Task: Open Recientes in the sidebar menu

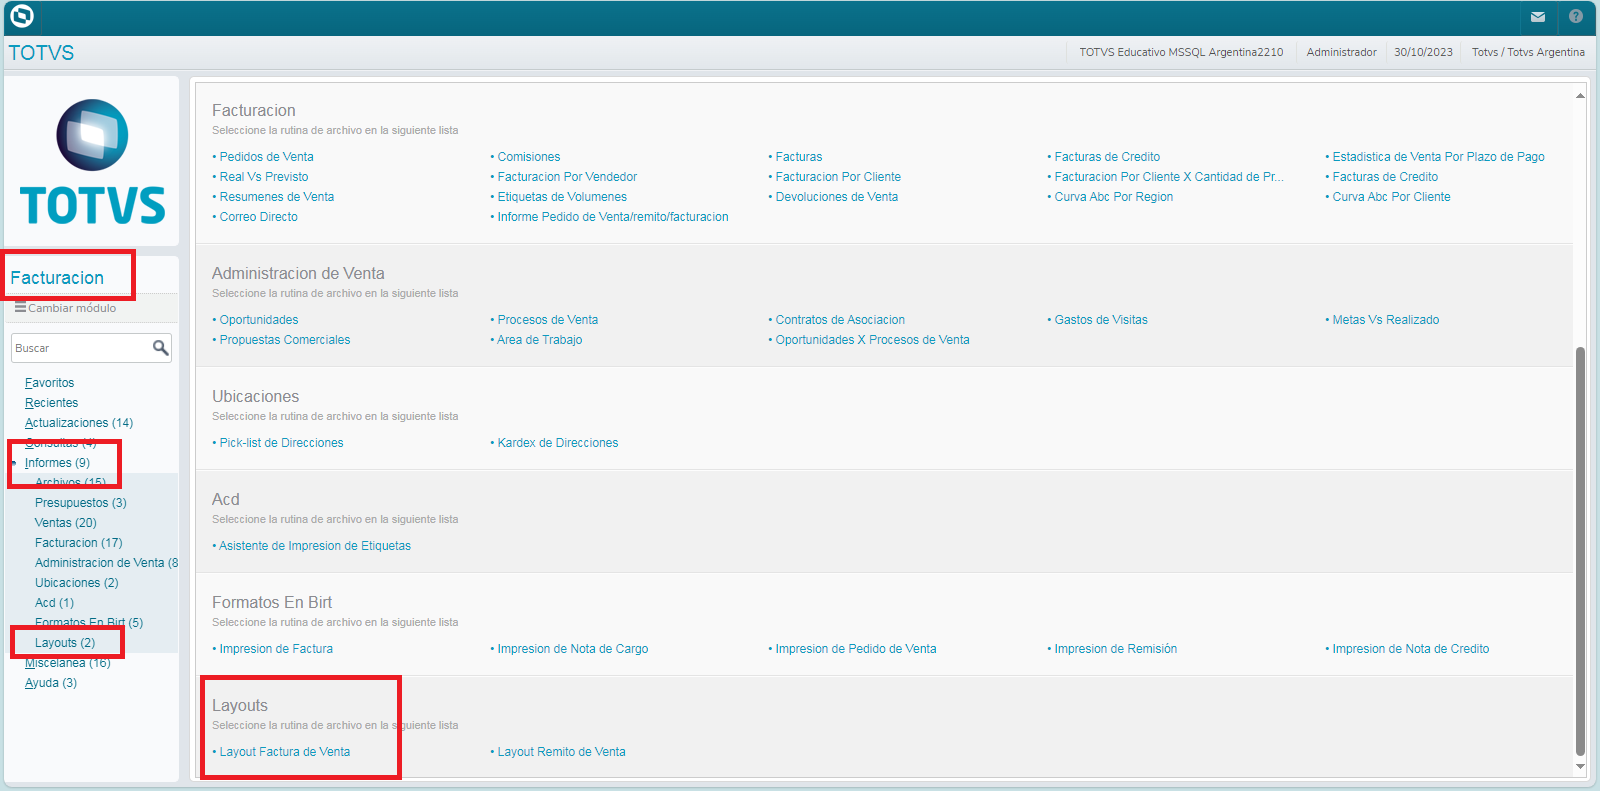Action: coord(52,403)
